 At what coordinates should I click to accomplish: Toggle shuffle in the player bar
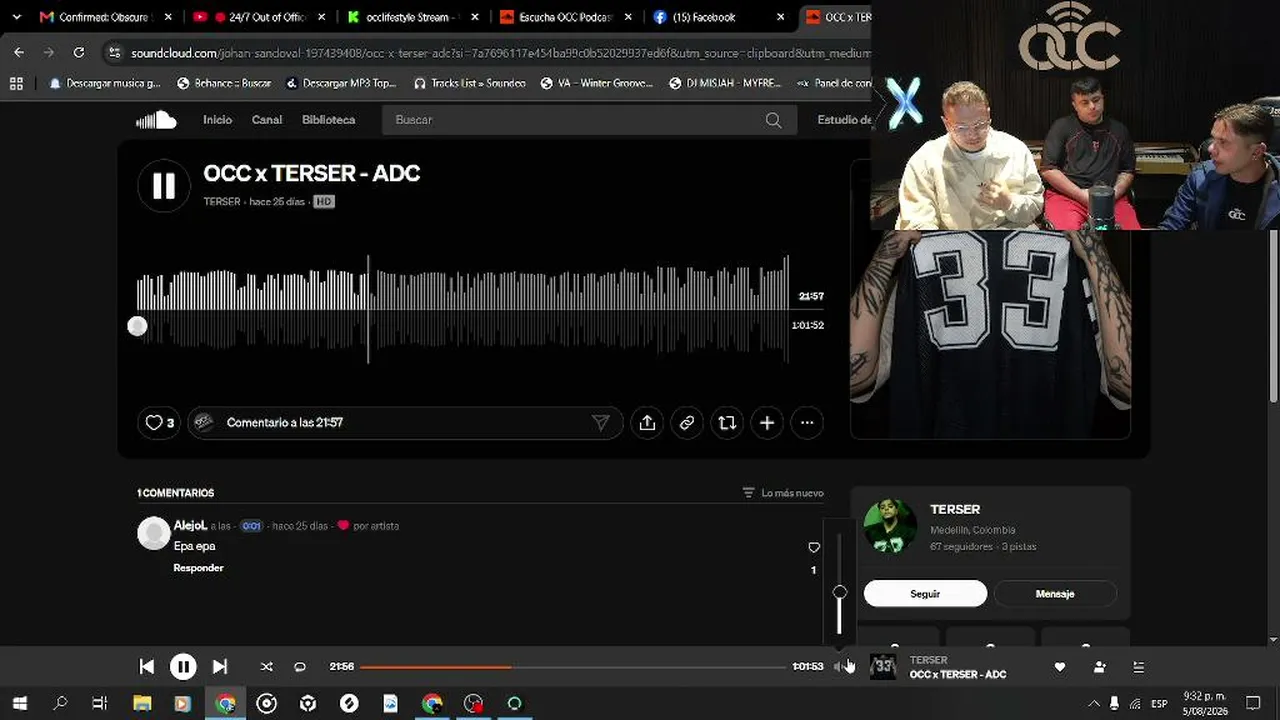[x=266, y=667]
